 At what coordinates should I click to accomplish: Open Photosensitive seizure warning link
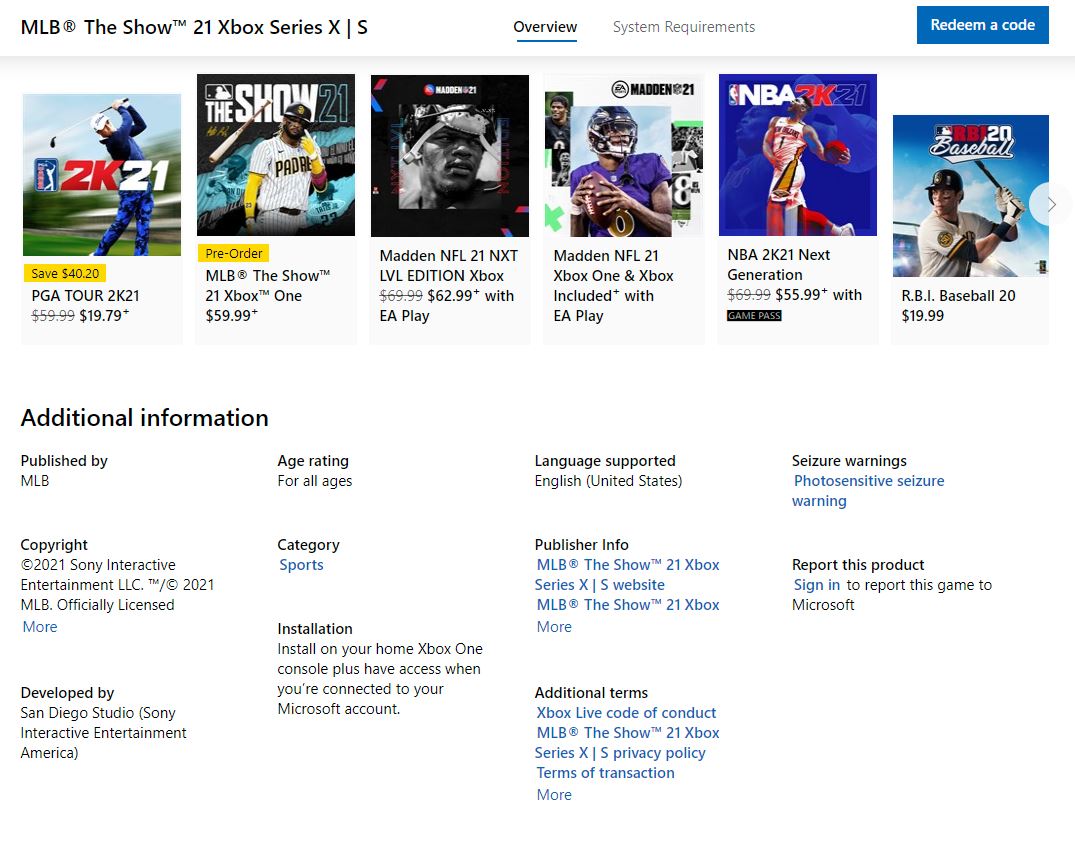coord(868,491)
